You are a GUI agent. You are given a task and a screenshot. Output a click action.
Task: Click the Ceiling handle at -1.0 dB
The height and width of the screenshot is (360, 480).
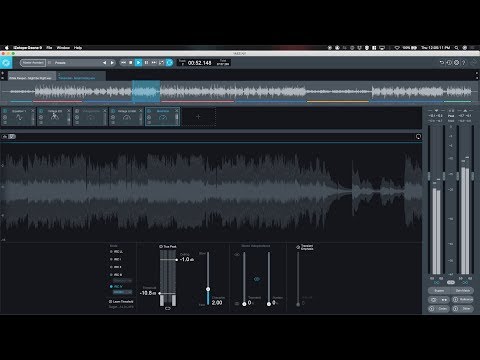(x=176, y=260)
